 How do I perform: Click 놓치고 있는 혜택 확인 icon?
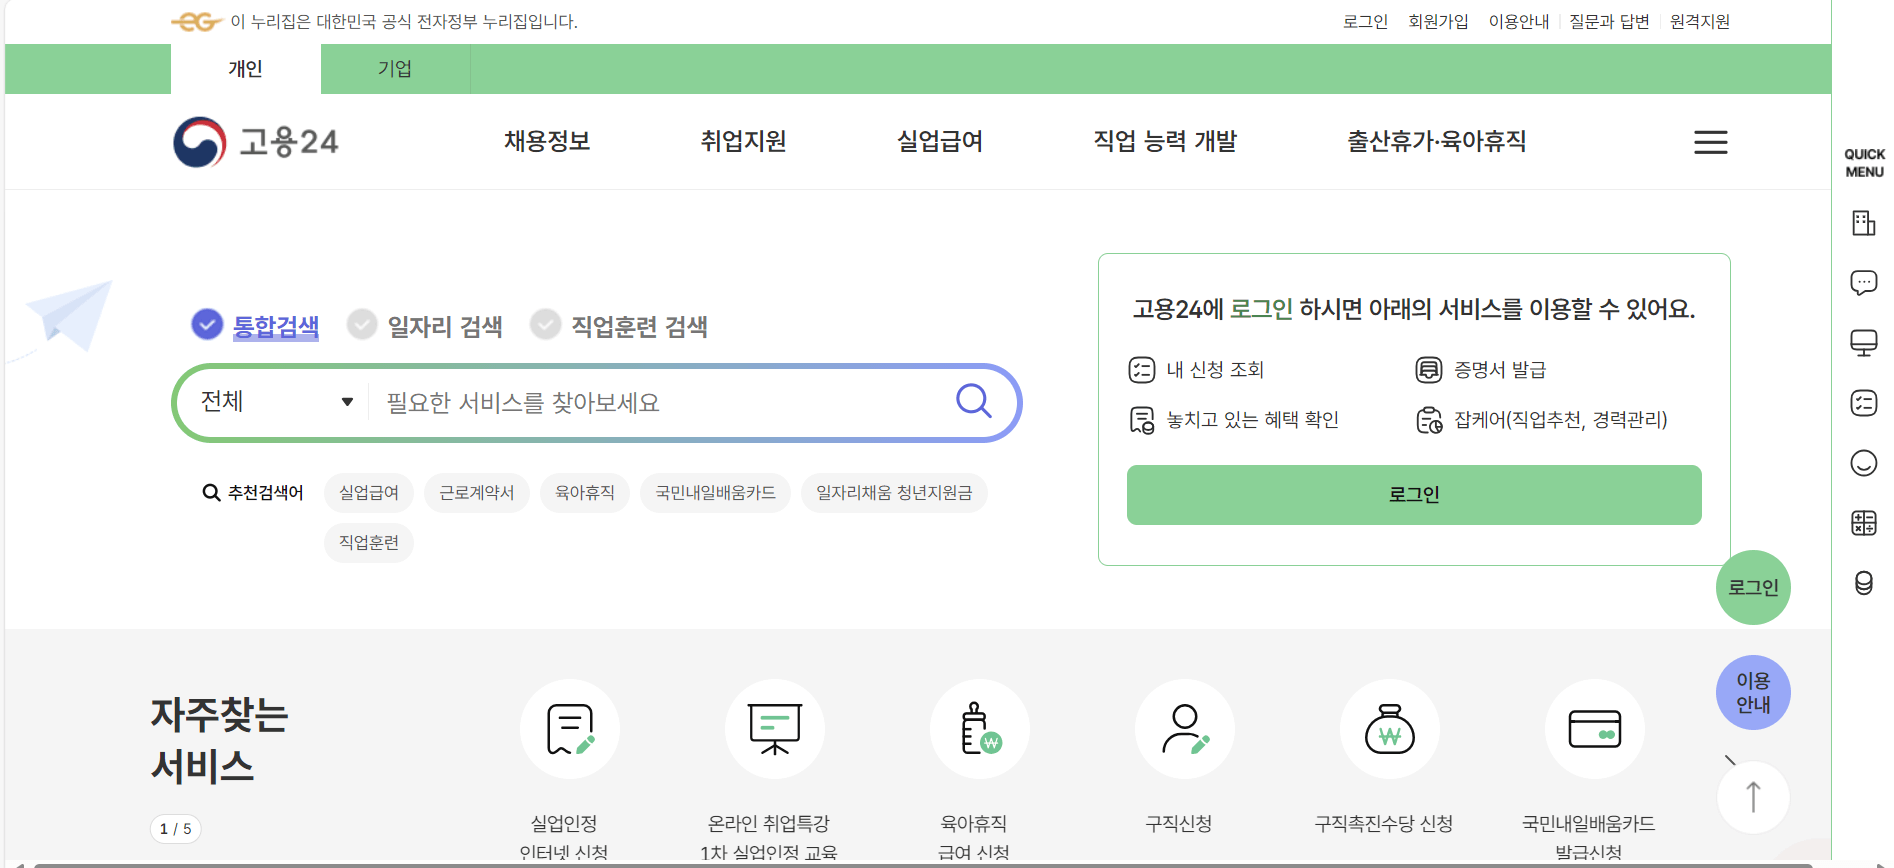[1142, 420]
